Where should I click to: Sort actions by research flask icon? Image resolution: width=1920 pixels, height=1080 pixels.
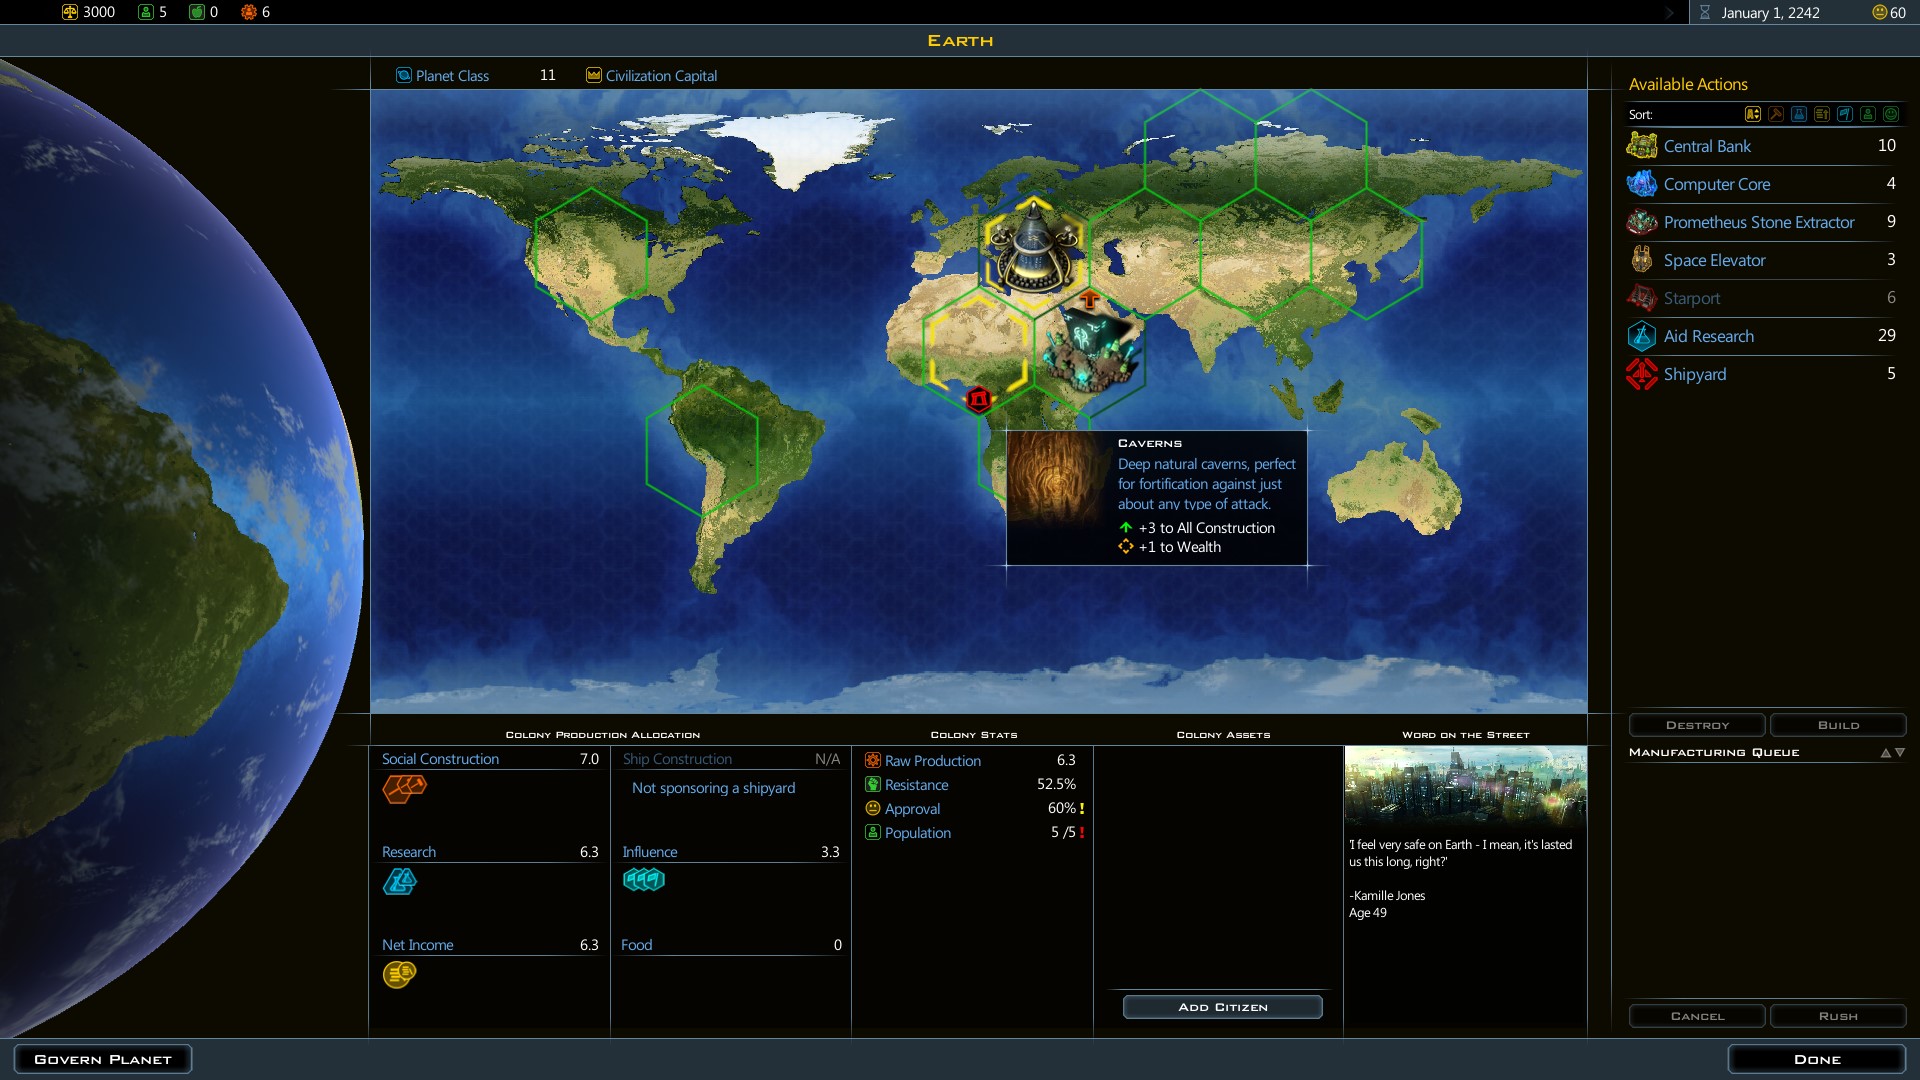(1799, 114)
